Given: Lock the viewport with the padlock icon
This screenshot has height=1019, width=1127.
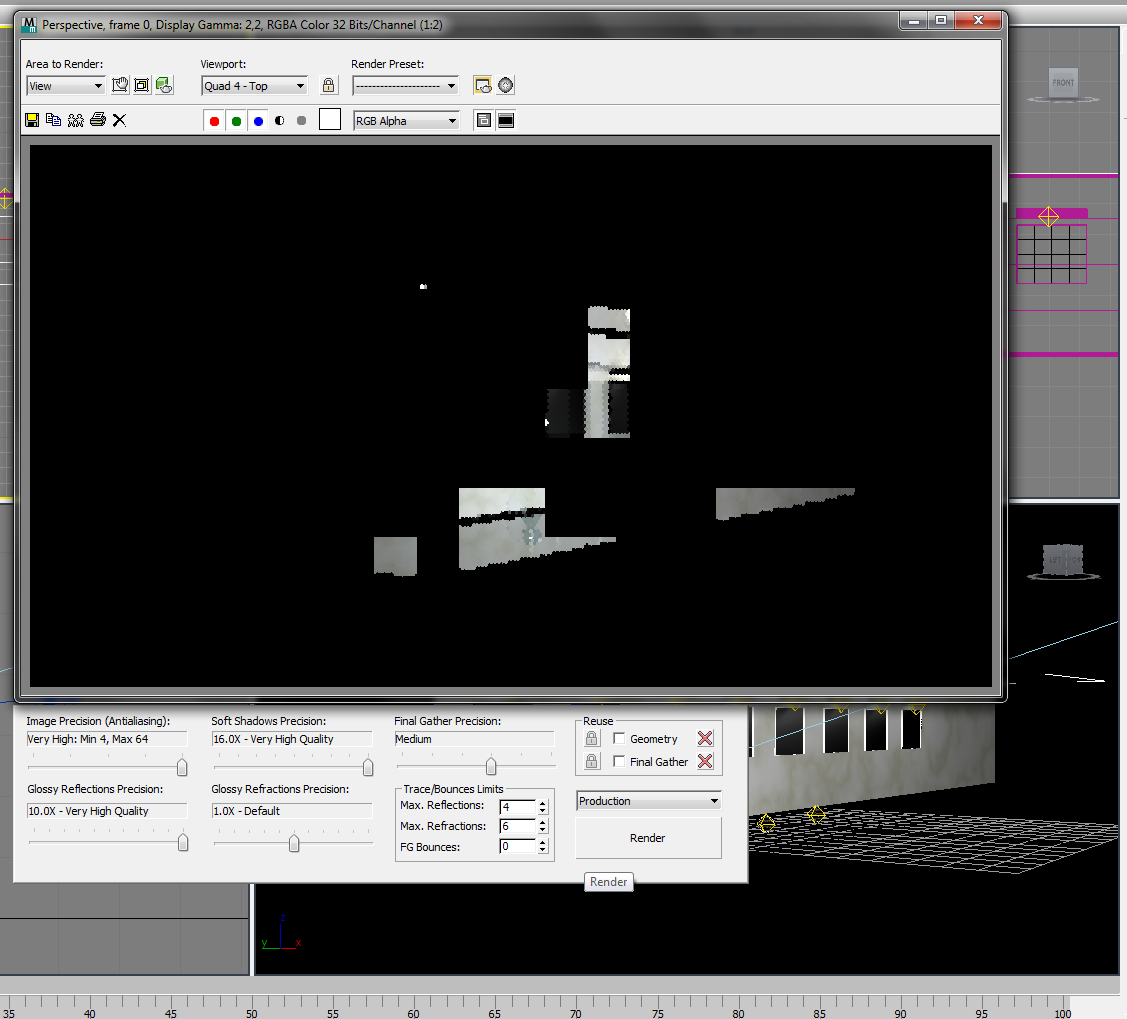Looking at the screenshot, I should (328, 86).
